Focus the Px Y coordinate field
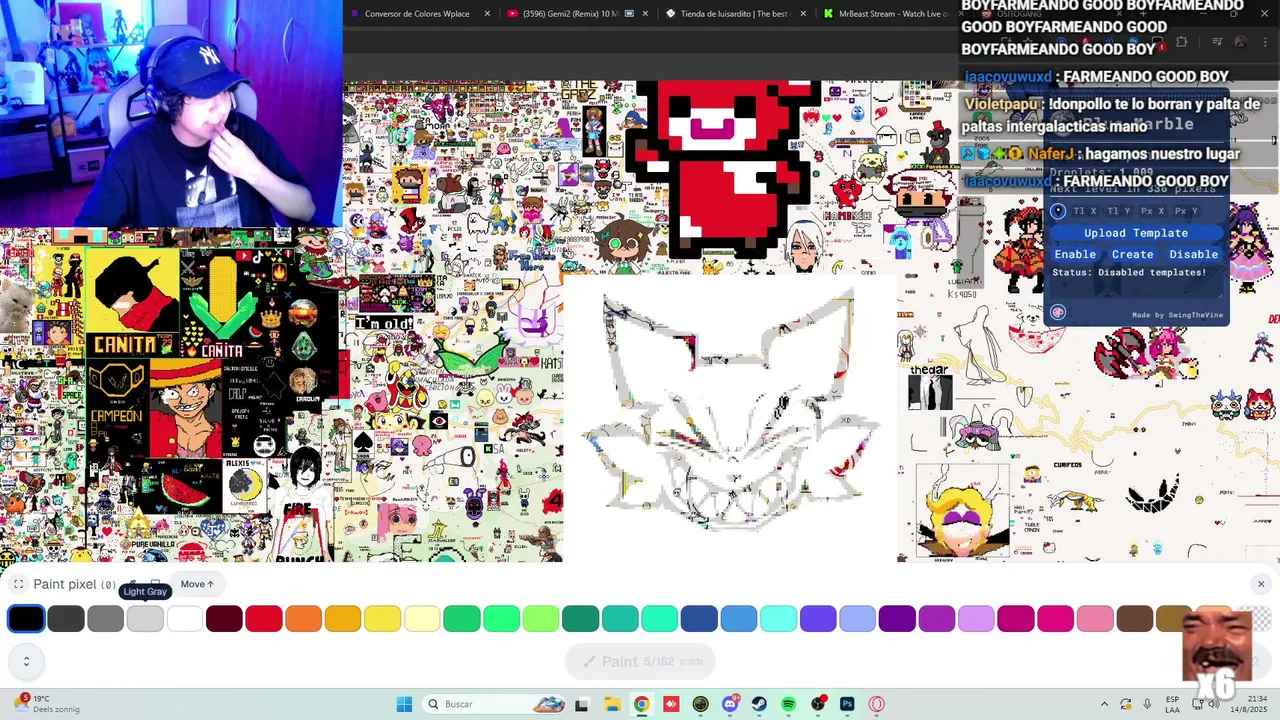The height and width of the screenshot is (720, 1280). tap(1186, 211)
